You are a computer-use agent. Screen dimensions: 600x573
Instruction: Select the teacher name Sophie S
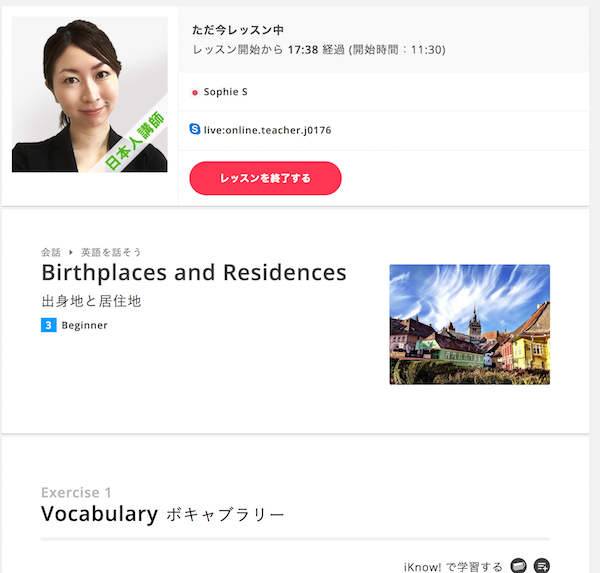tap(225, 92)
